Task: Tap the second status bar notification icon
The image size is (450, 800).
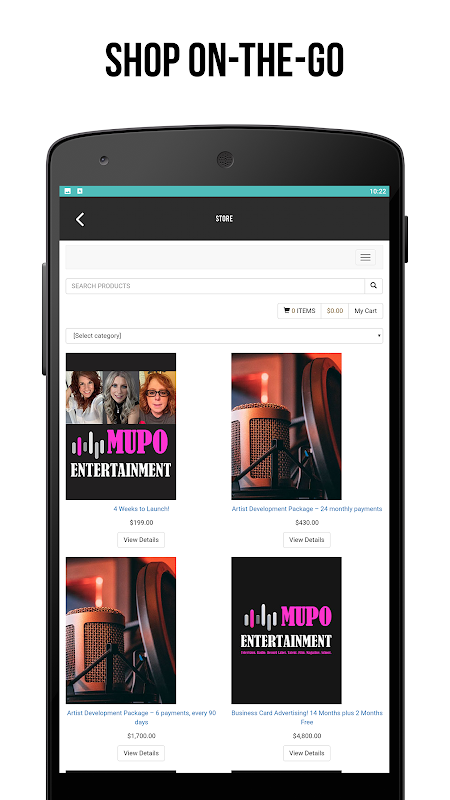Action: tap(80, 191)
